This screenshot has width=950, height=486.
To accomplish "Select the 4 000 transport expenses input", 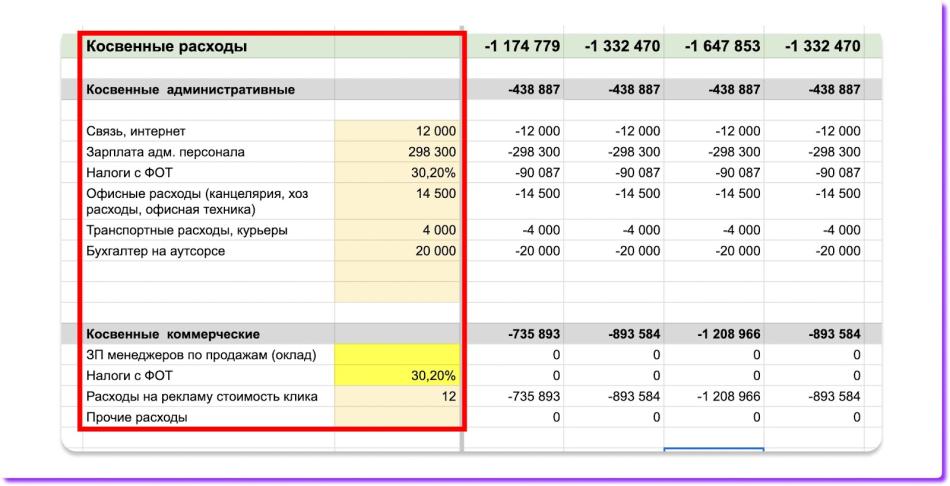I will (x=398, y=230).
